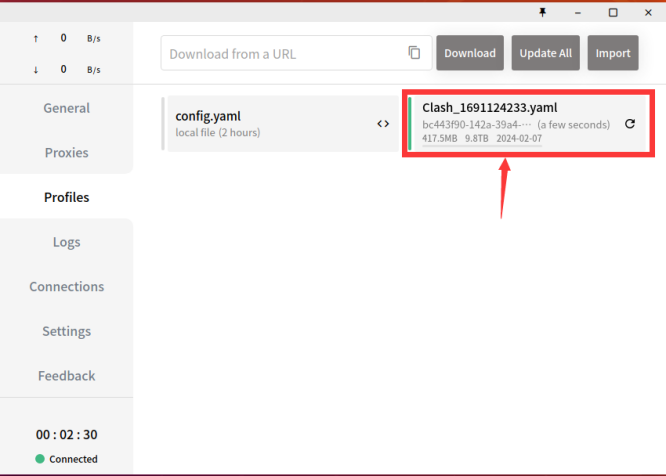
Task: Click the green Connected status dot
Action: coord(40,459)
